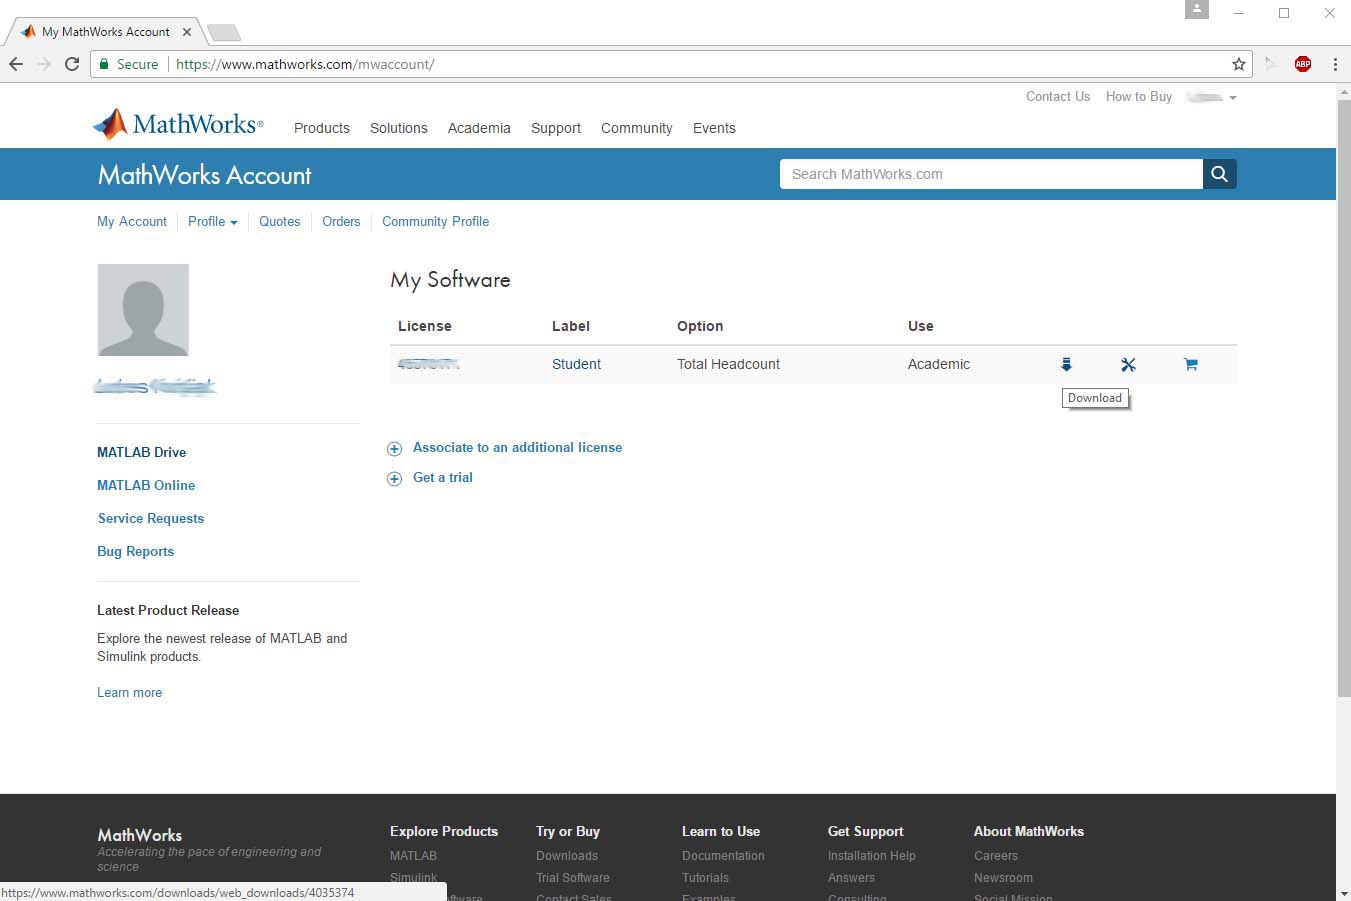Image resolution: width=1351 pixels, height=901 pixels.
Task: Open Service Requests link
Action: click(x=151, y=518)
